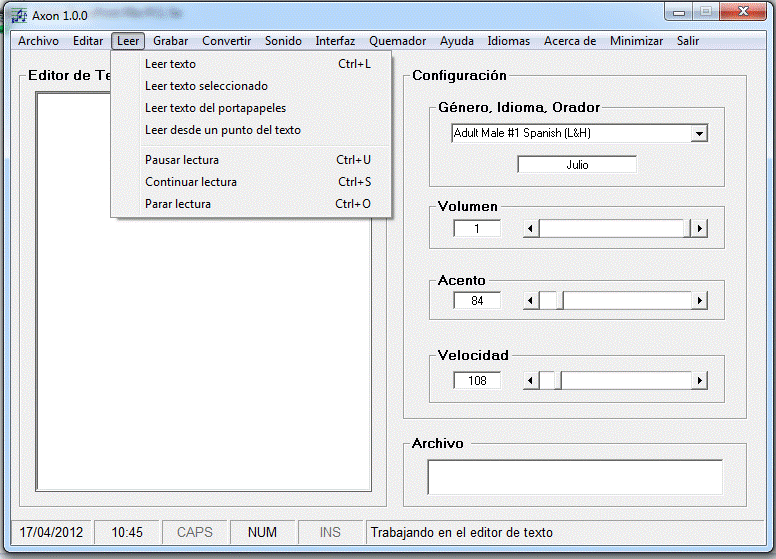
Task: Open the Grabar menu
Action: coord(170,41)
